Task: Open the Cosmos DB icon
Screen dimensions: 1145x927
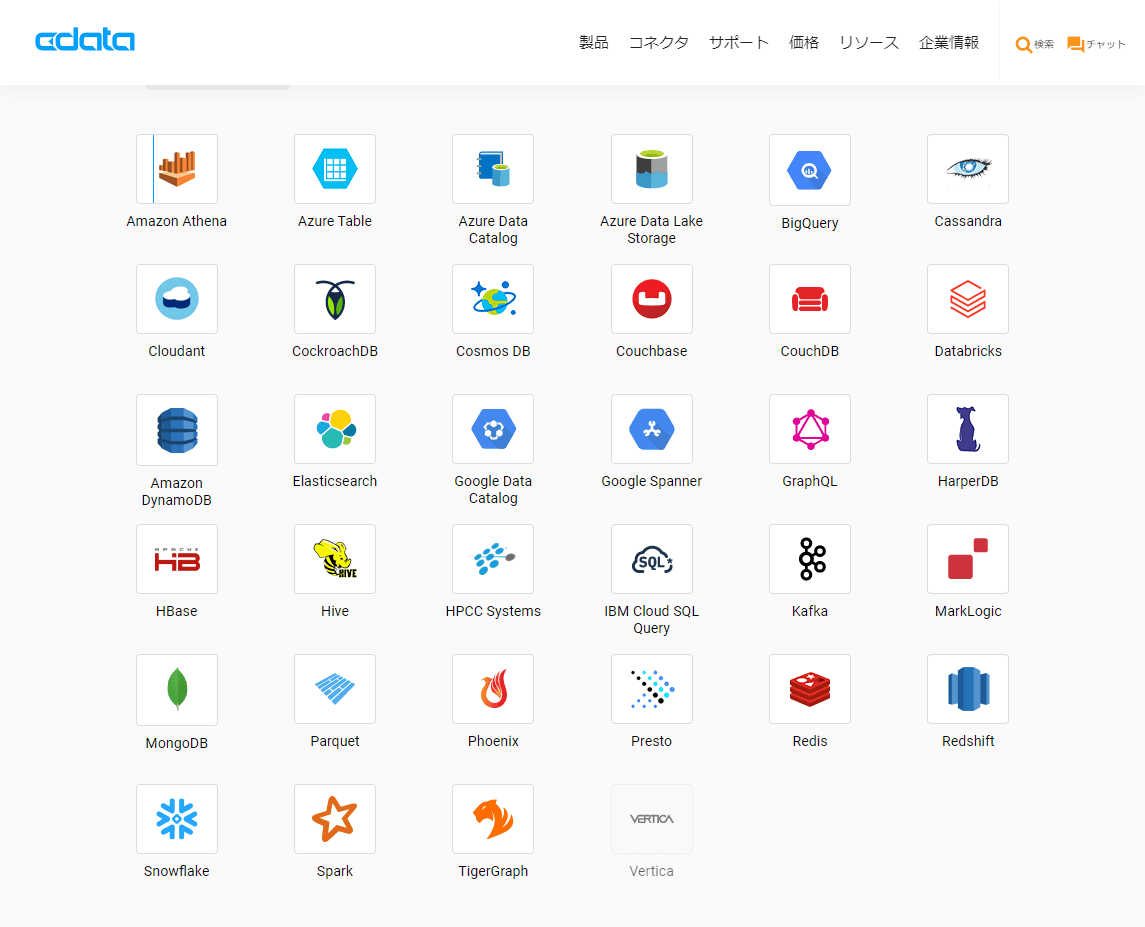Action: tap(493, 299)
